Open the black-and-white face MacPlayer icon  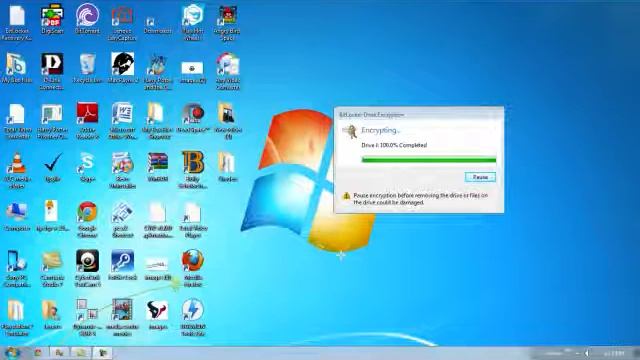[122, 69]
